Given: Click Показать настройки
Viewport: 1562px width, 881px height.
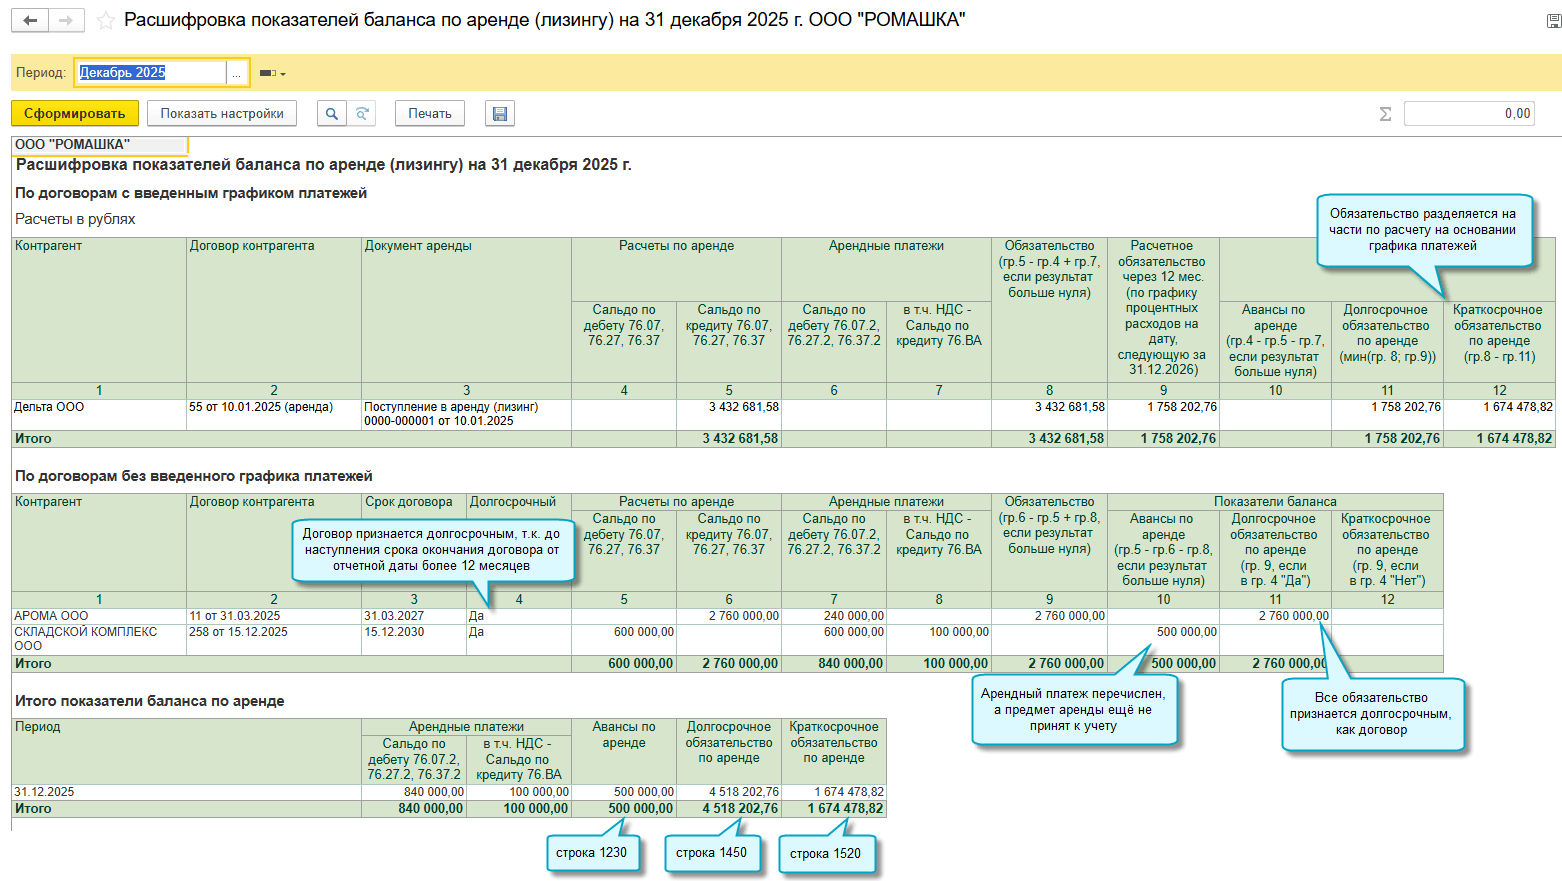Looking at the screenshot, I should pyautogui.click(x=222, y=114).
